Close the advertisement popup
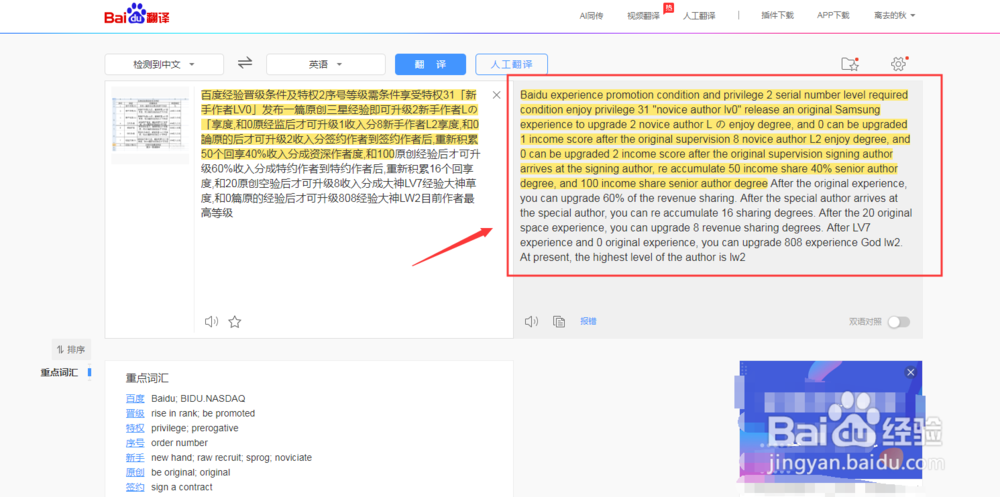1000x497 pixels. 910,372
